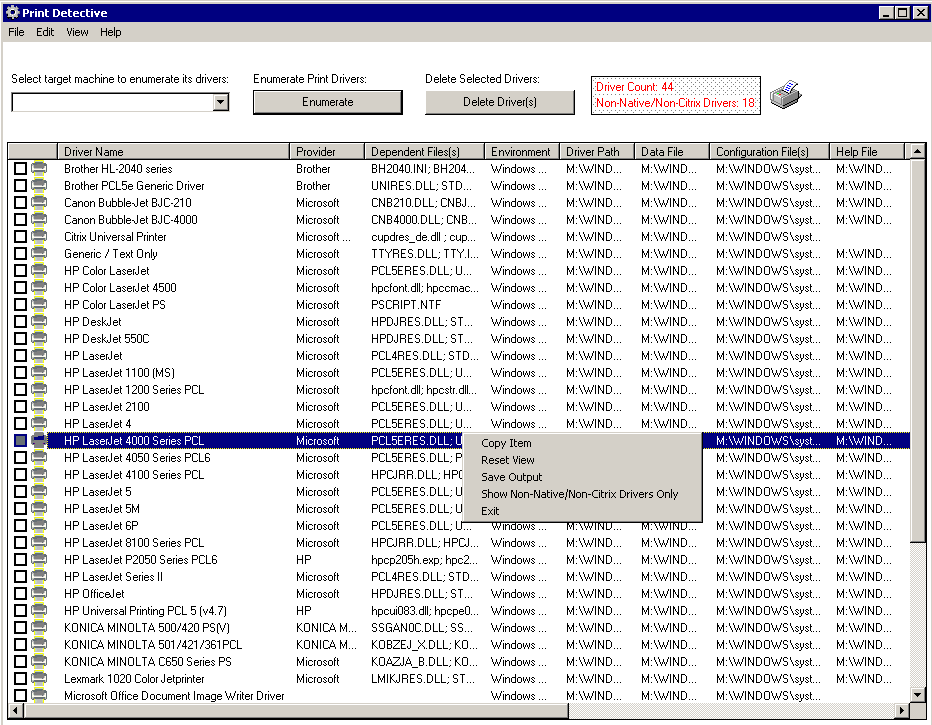Click the vertical scrollbar down arrow
Screen dimensions: 932x725
click(918, 695)
